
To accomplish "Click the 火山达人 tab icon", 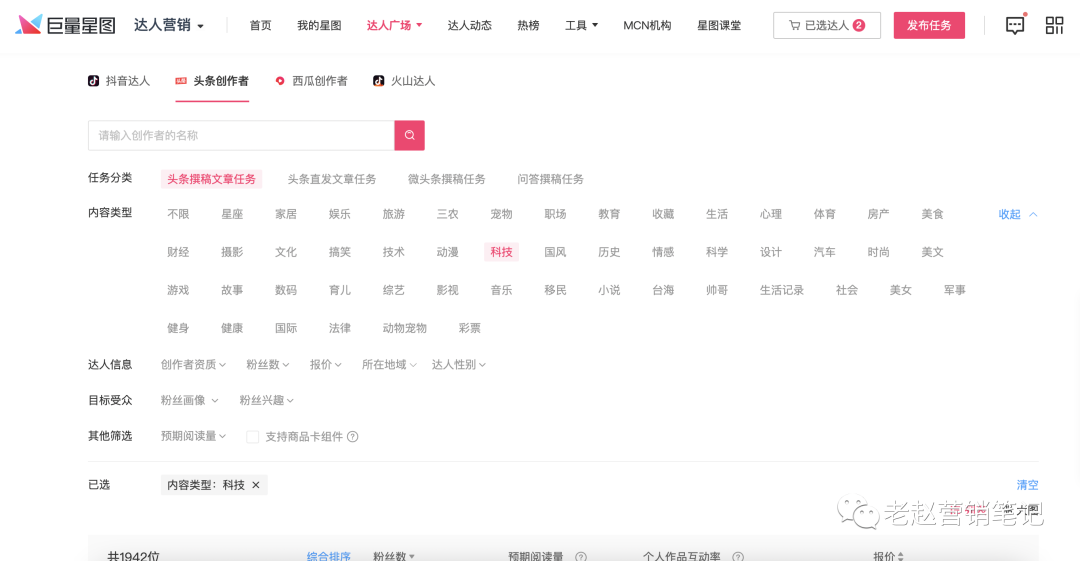I will click(378, 81).
